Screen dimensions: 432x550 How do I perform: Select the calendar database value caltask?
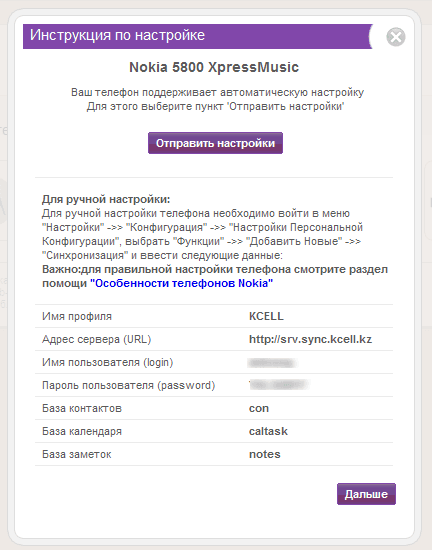(268, 431)
